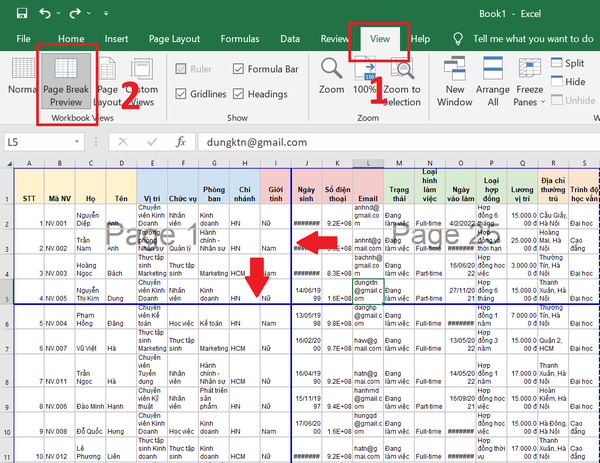600x463 pixels.
Task: Click the Phòng ban header cell
Action: pyautogui.click(x=214, y=186)
